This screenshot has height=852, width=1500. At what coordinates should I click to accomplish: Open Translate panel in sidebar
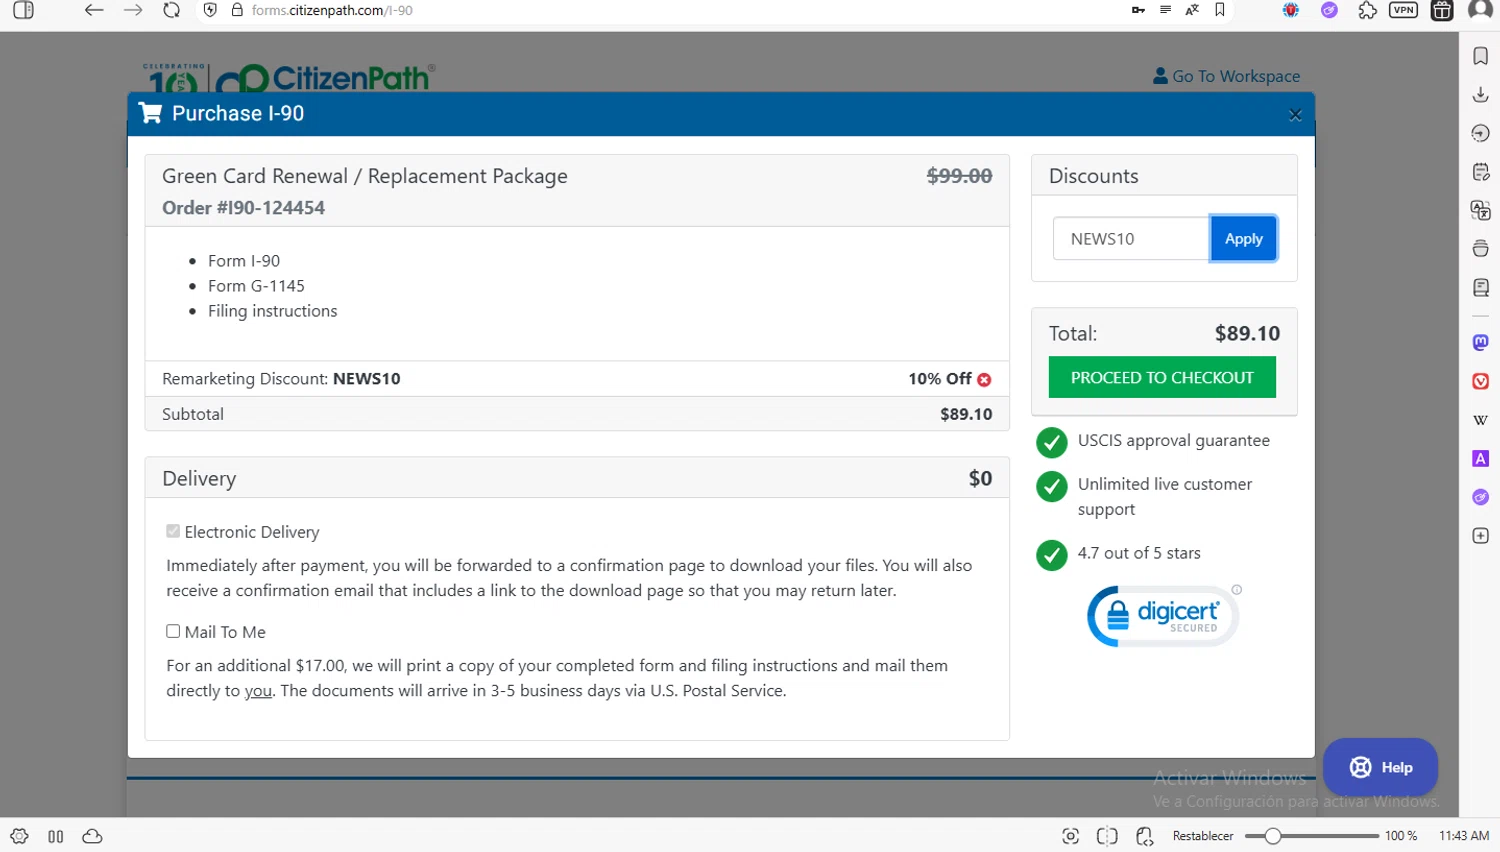[1481, 210]
